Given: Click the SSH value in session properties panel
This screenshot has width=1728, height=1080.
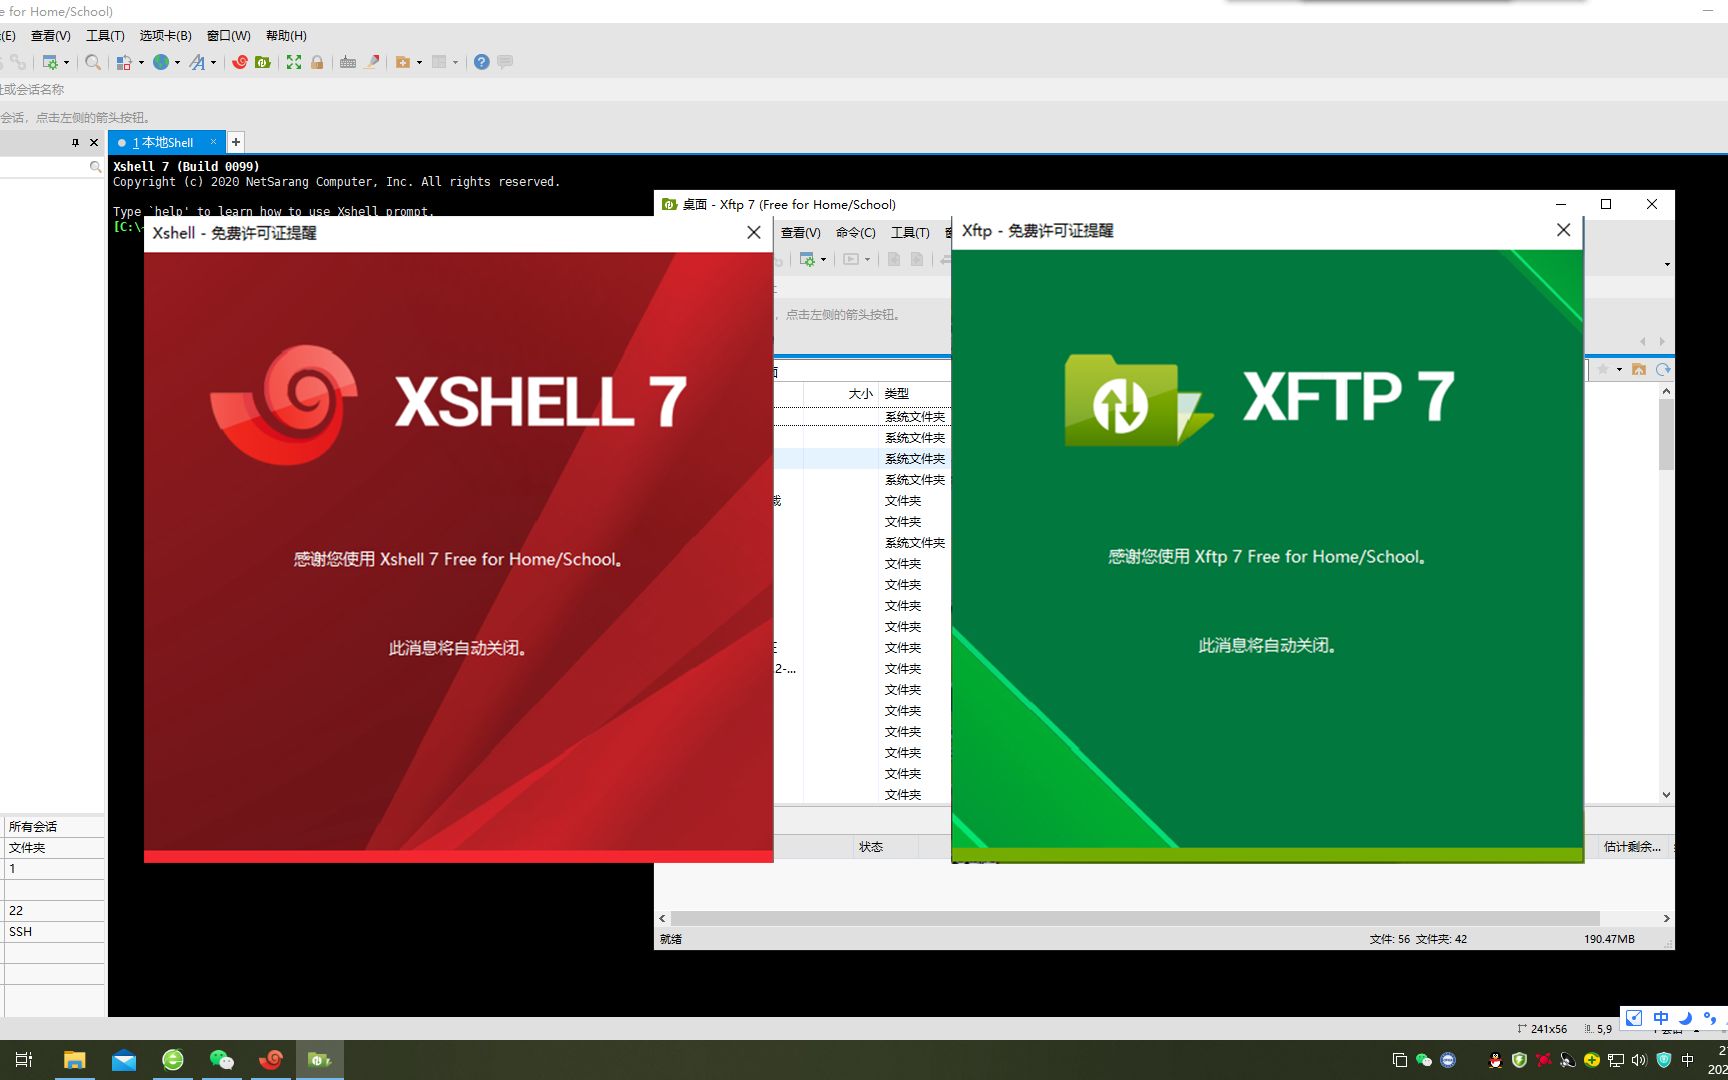Looking at the screenshot, I should 21,932.
